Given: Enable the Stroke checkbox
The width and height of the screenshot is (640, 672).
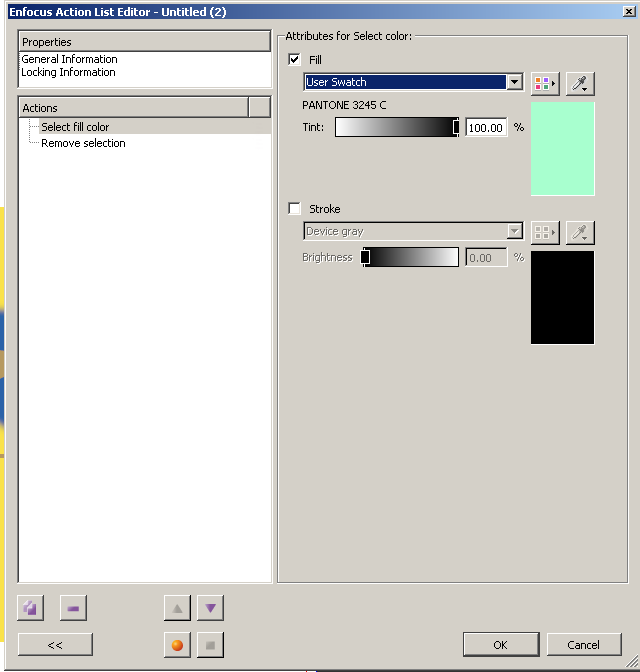Looking at the screenshot, I should point(294,208).
